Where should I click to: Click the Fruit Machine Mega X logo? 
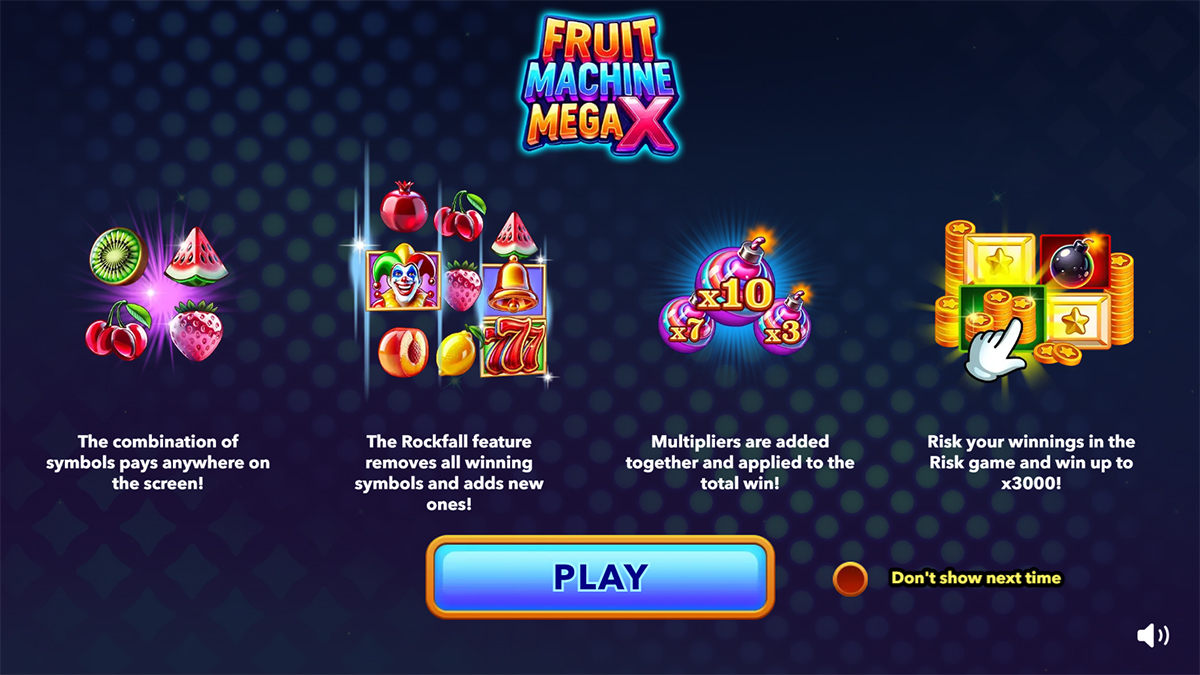coord(600,85)
